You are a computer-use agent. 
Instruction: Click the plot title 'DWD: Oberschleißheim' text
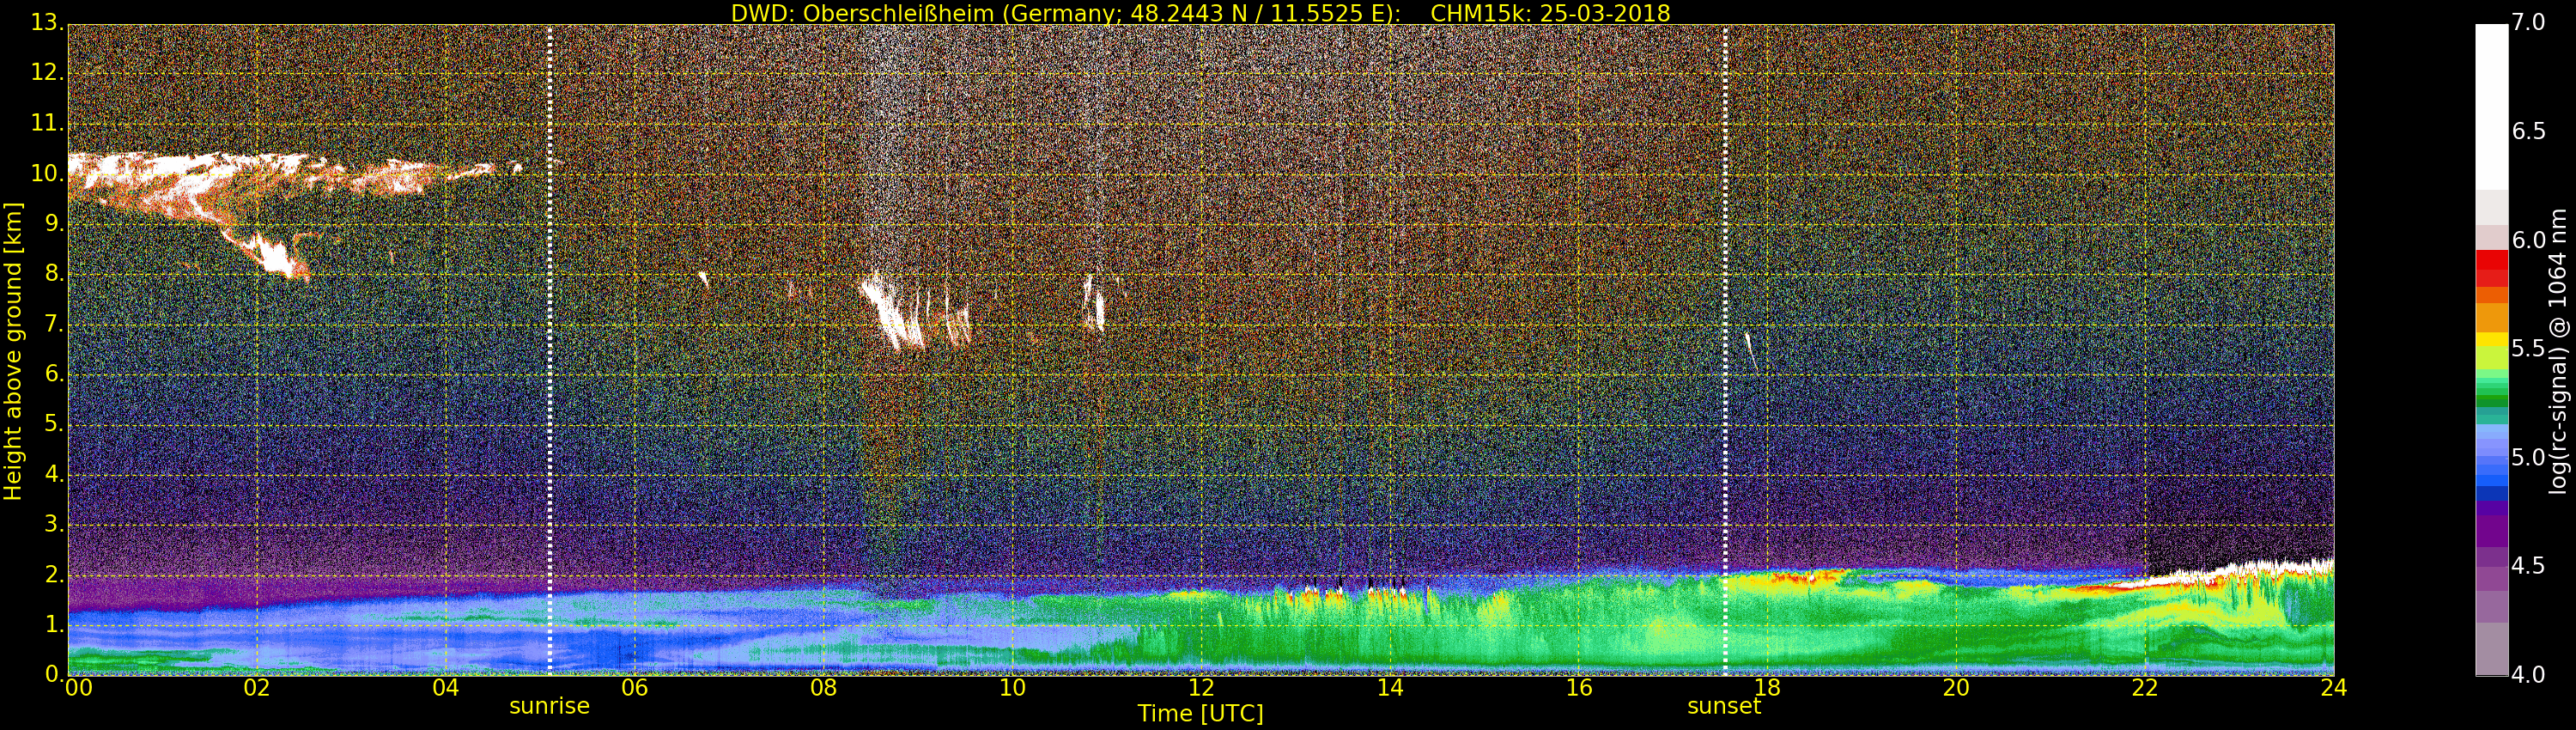click(x=862, y=13)
